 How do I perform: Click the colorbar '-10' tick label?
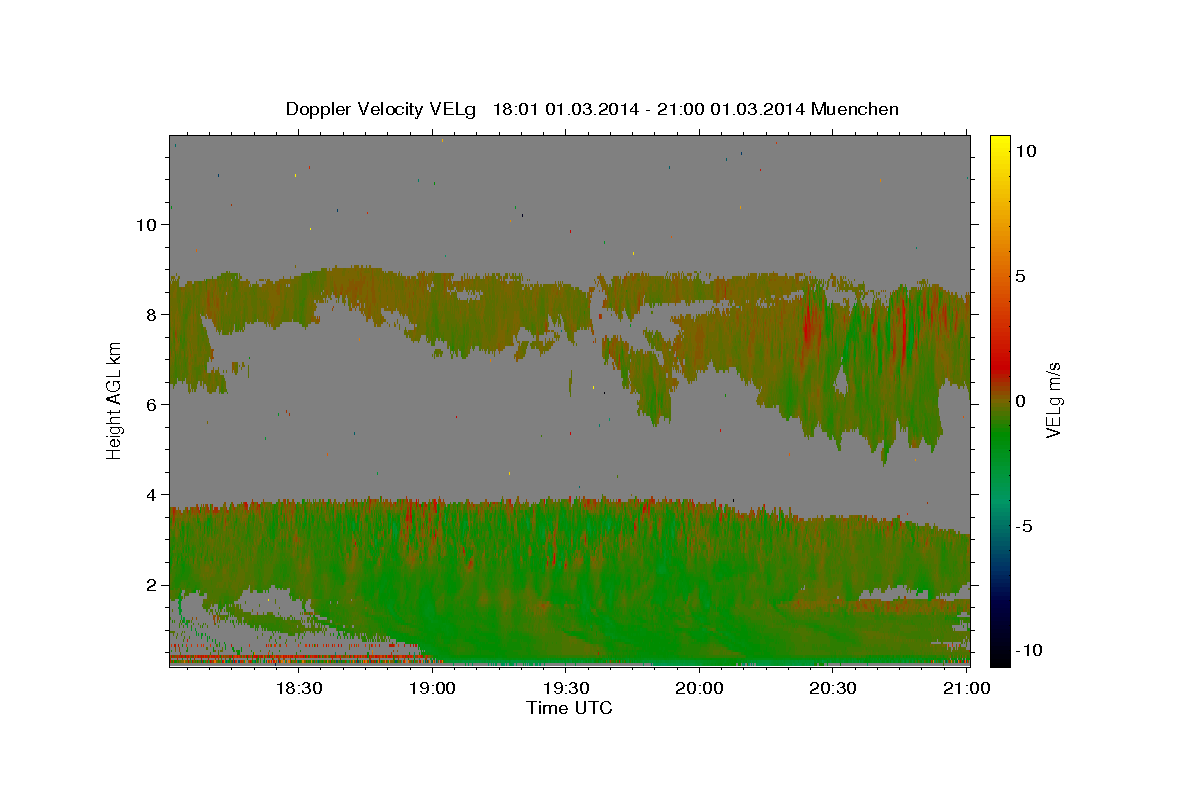[1029, 651]
